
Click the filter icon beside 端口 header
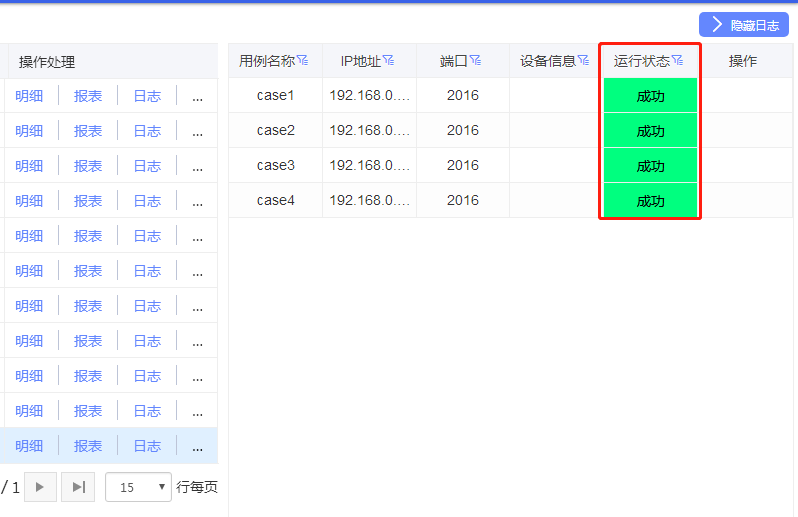pyautogui.click(x=476, y=61)
